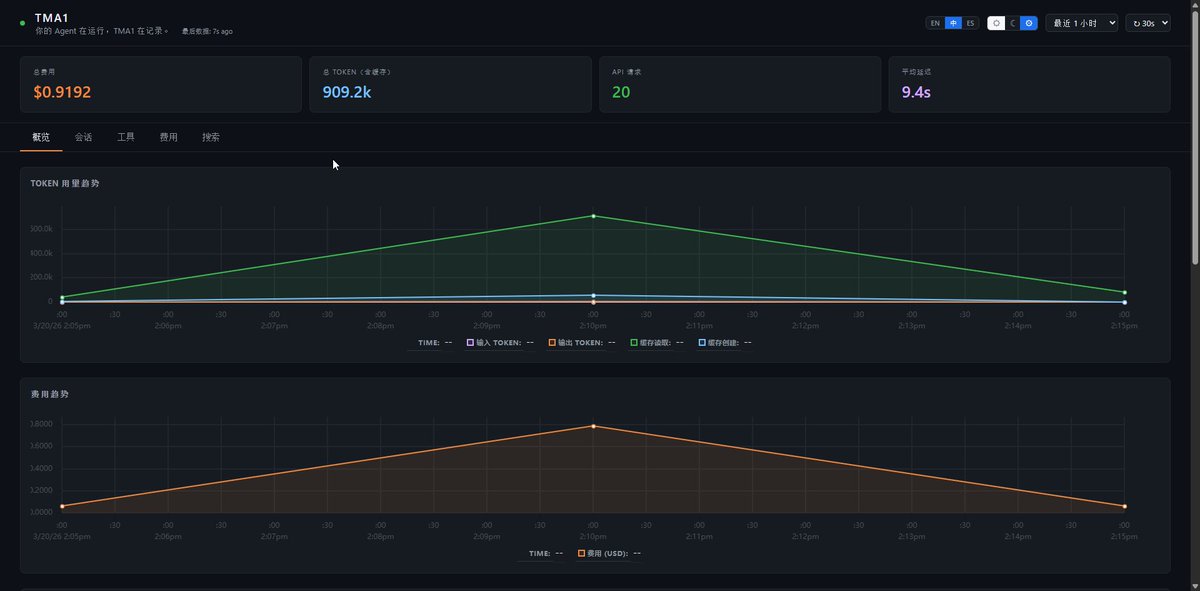Click orange peak point in cost chart
Screen dimensions: 1200x591
point(593,426)
